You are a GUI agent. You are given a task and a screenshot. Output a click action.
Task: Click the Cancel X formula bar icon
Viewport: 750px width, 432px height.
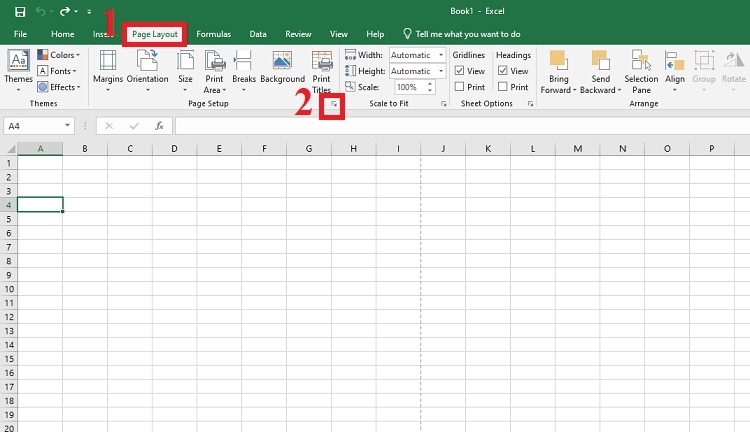[109, 126]
